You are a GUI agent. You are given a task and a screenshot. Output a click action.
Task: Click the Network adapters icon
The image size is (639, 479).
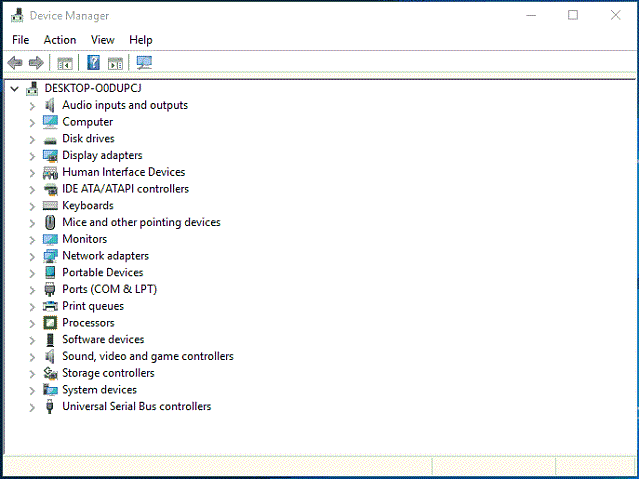tap(50, 256)
